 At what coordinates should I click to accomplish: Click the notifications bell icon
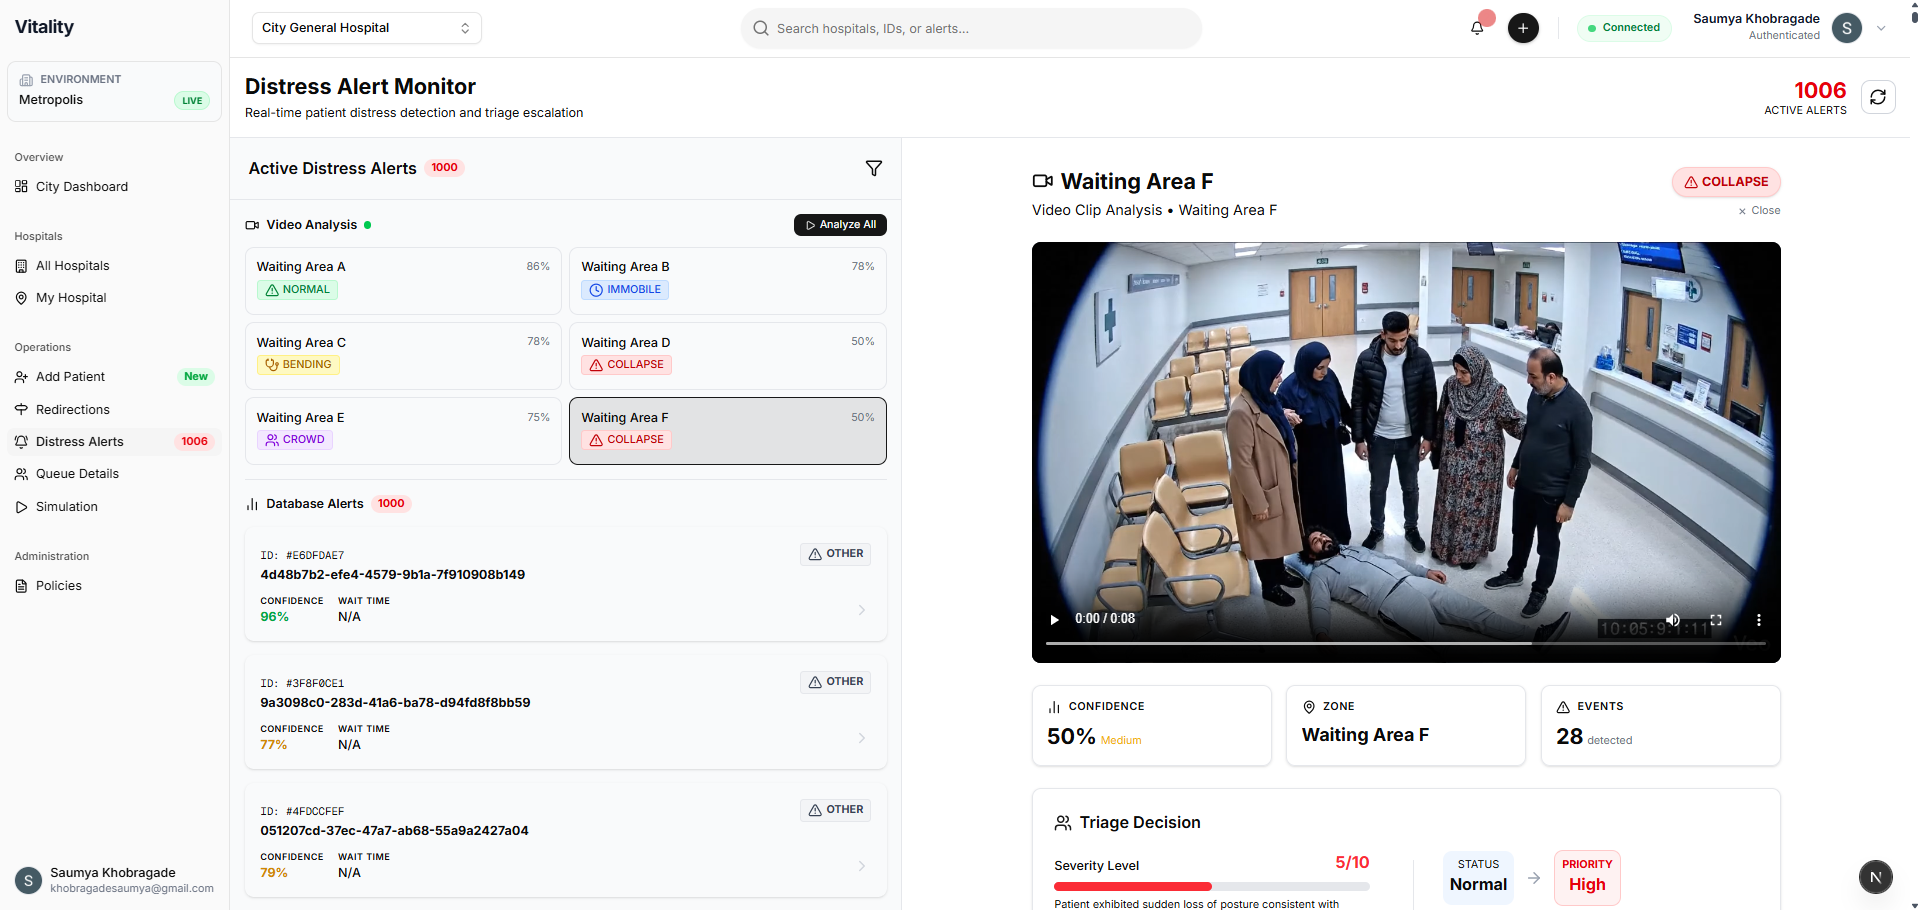(x=1477, y=28)
